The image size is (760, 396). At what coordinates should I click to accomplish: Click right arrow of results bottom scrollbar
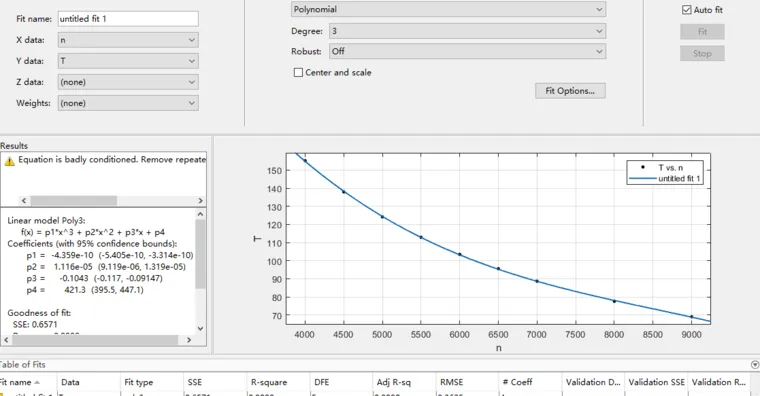pos(189,340)
